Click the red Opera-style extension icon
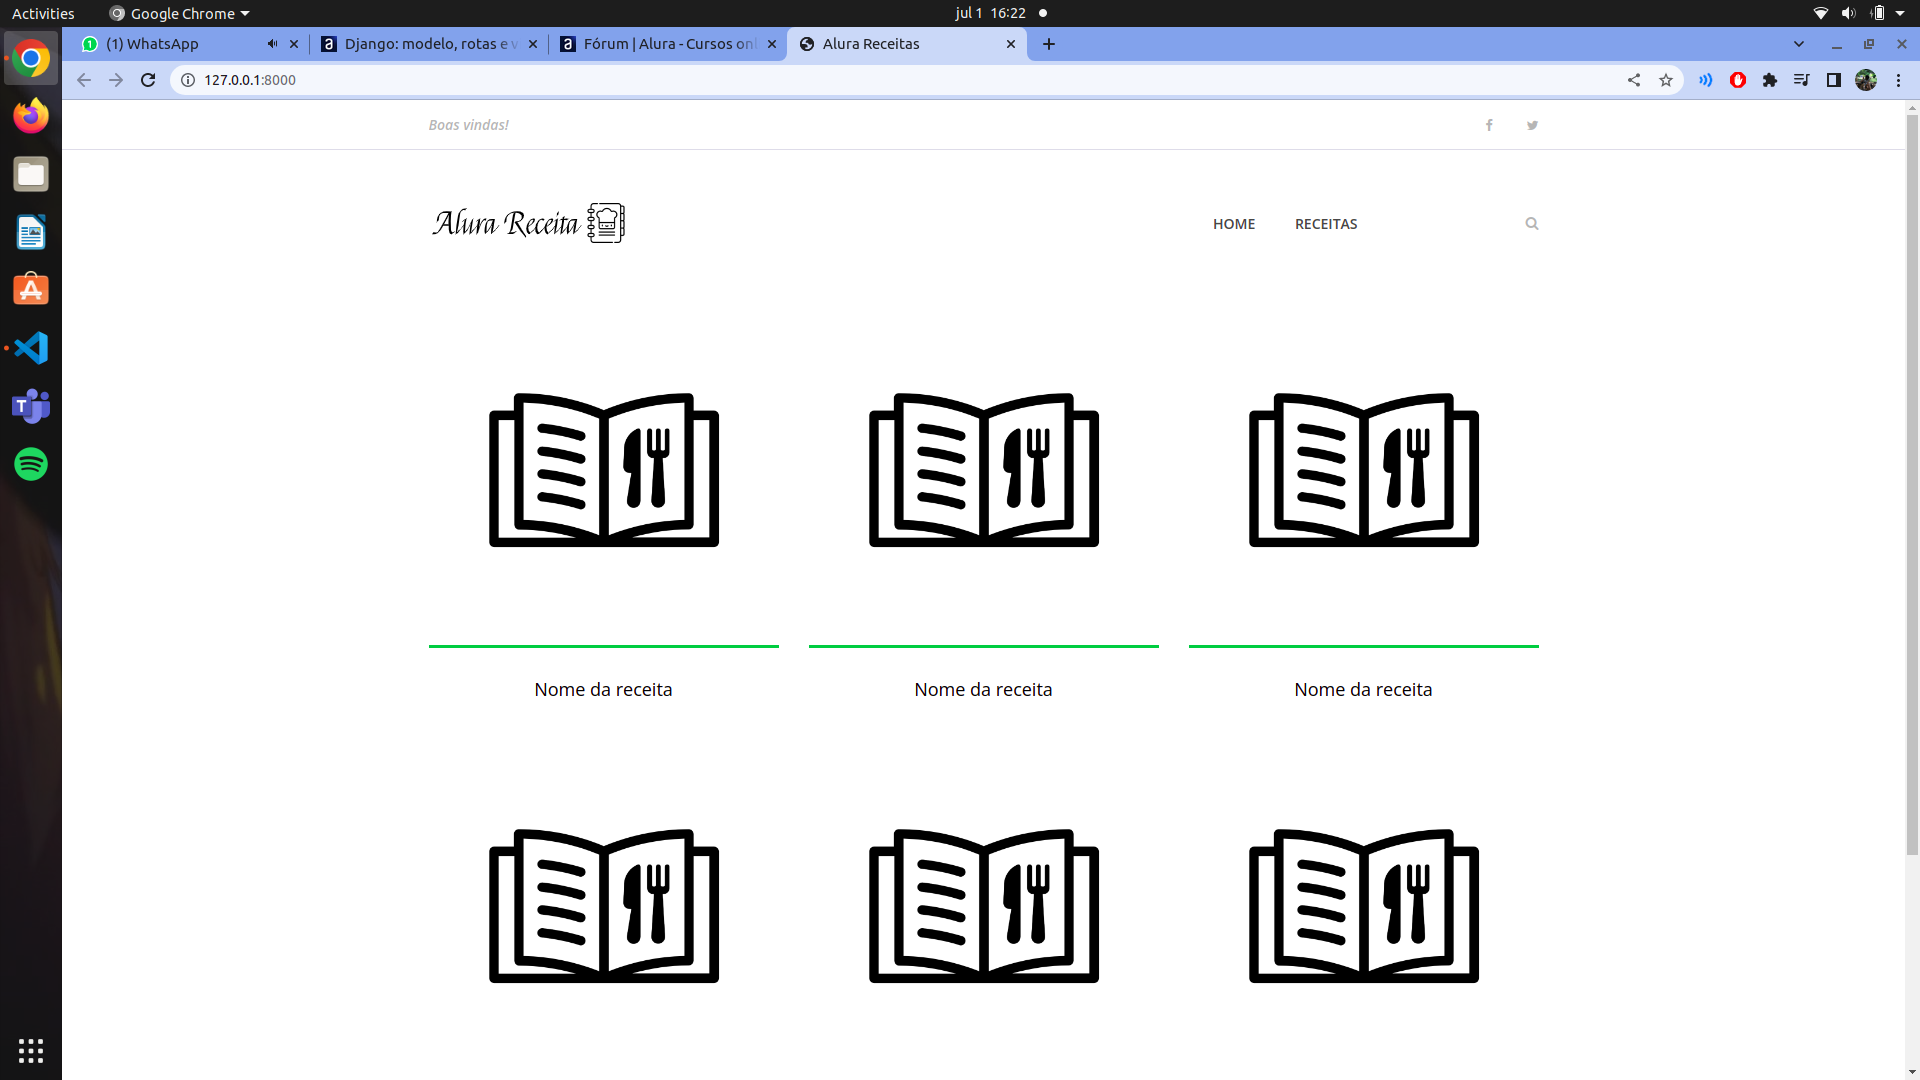The width and height of the screenshot is (1920, 1080). pos(1738,80)
